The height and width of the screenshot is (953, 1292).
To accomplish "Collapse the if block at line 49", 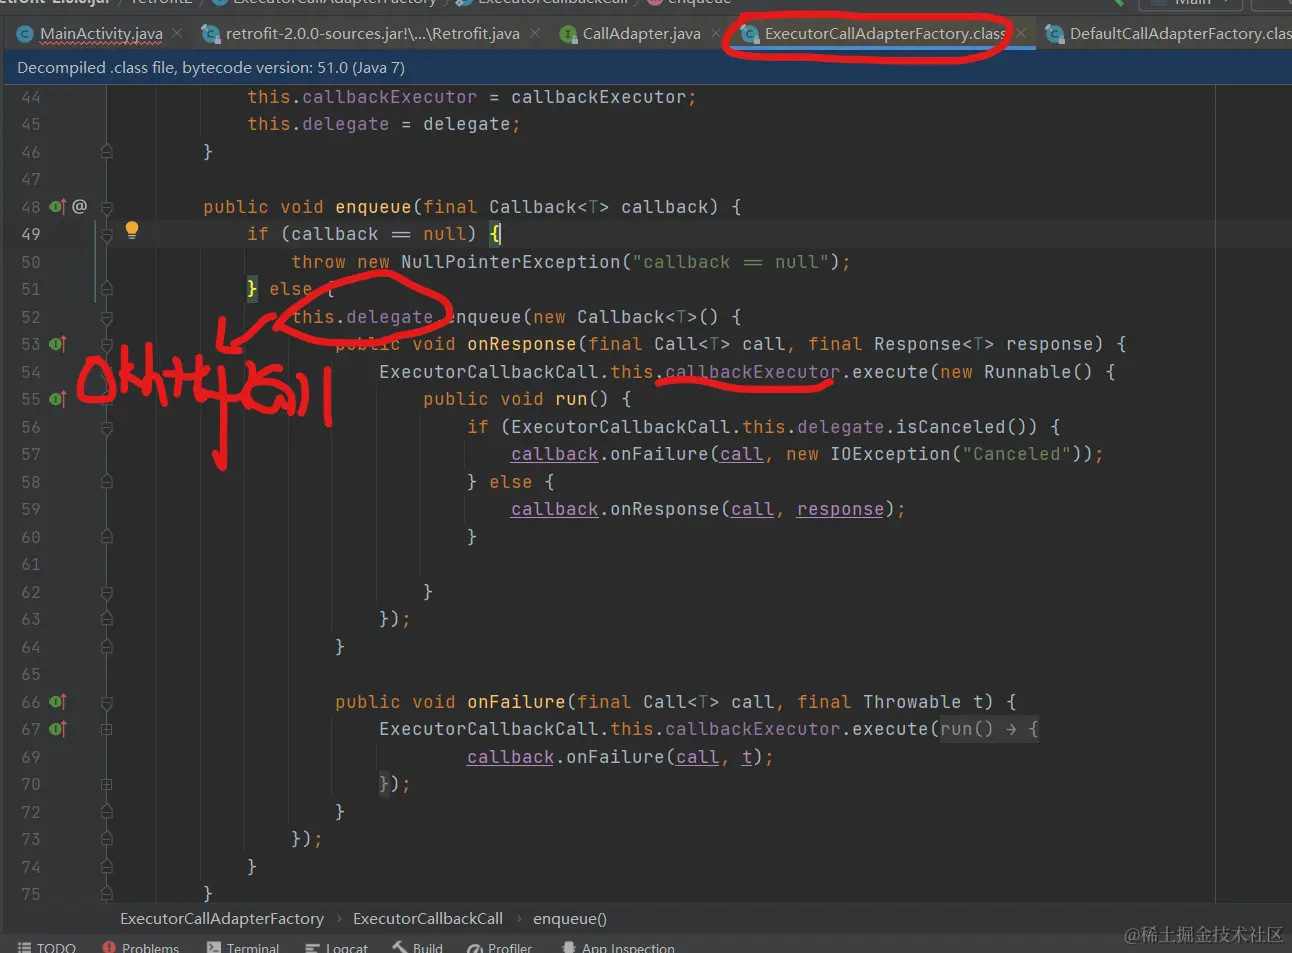I will coord(106,234).
